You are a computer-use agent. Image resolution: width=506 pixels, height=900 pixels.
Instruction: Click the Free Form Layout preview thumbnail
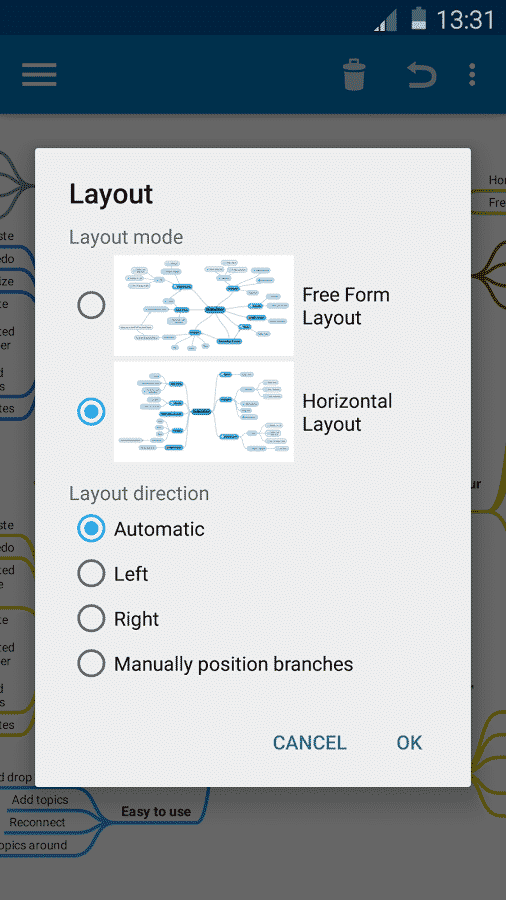[204, 305]
